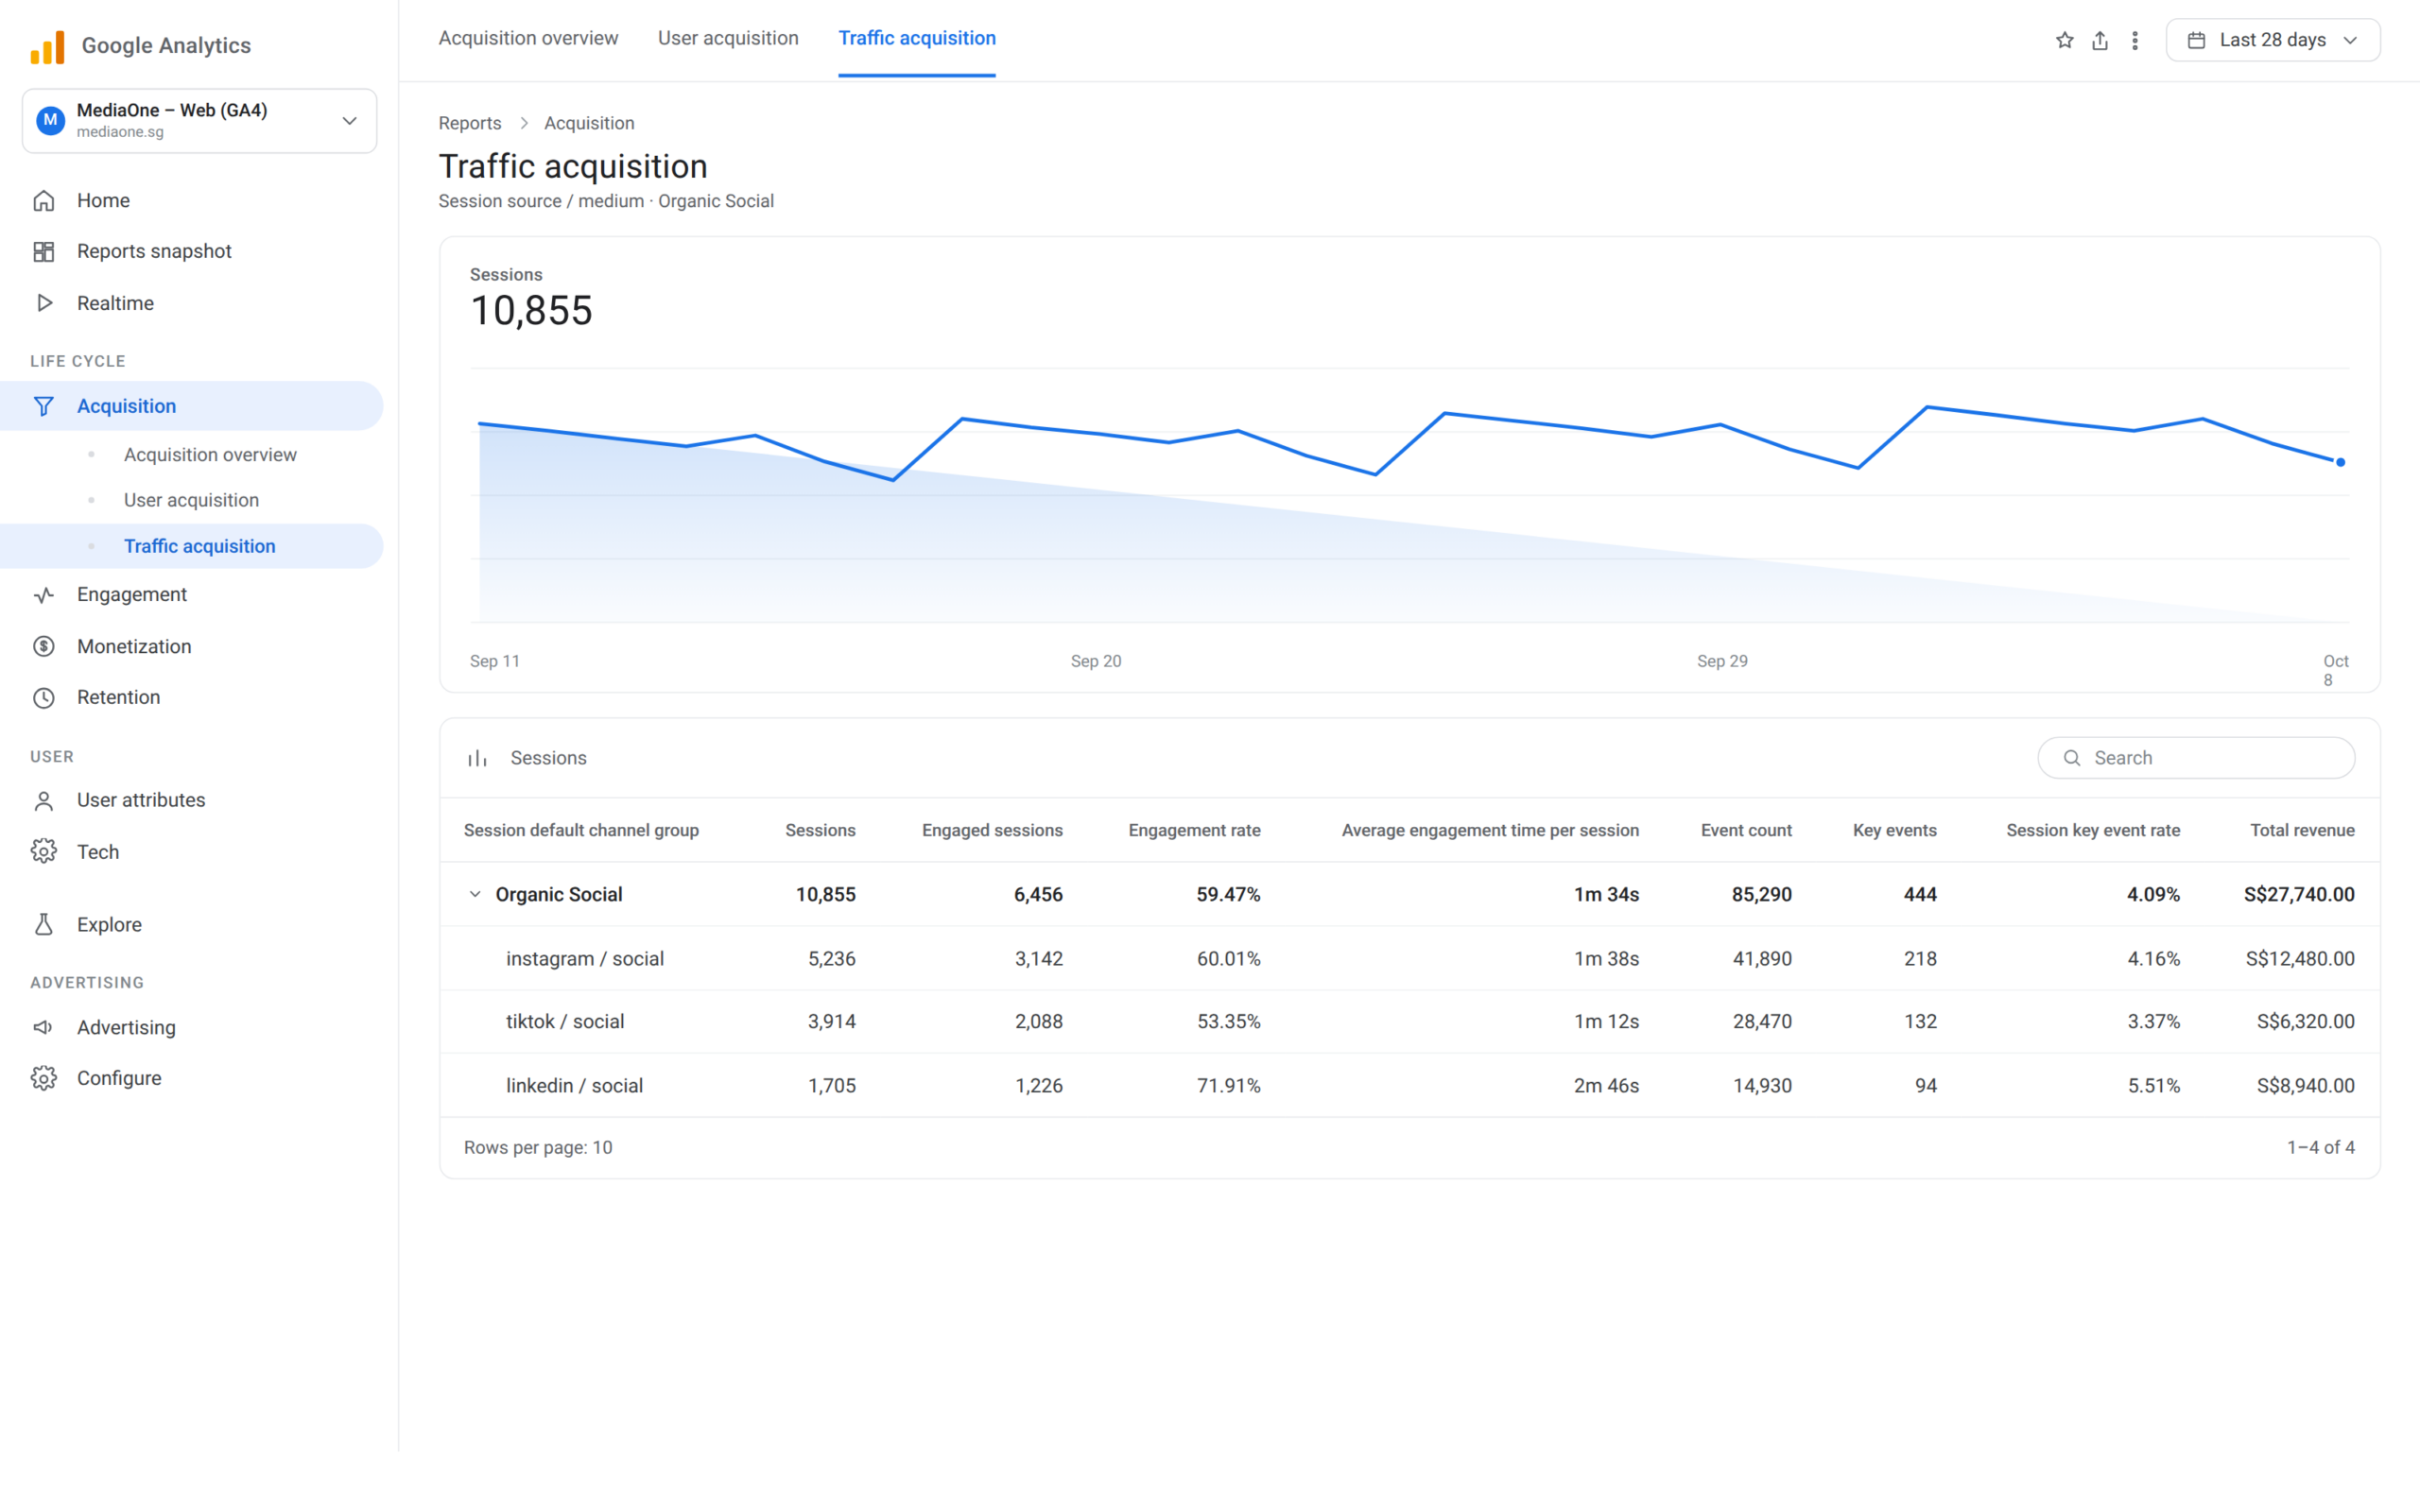The width and height of the screenshot is (2420, 1512).
Task: Open Acquisition overview in the sidebar
Action: [210, 455]
